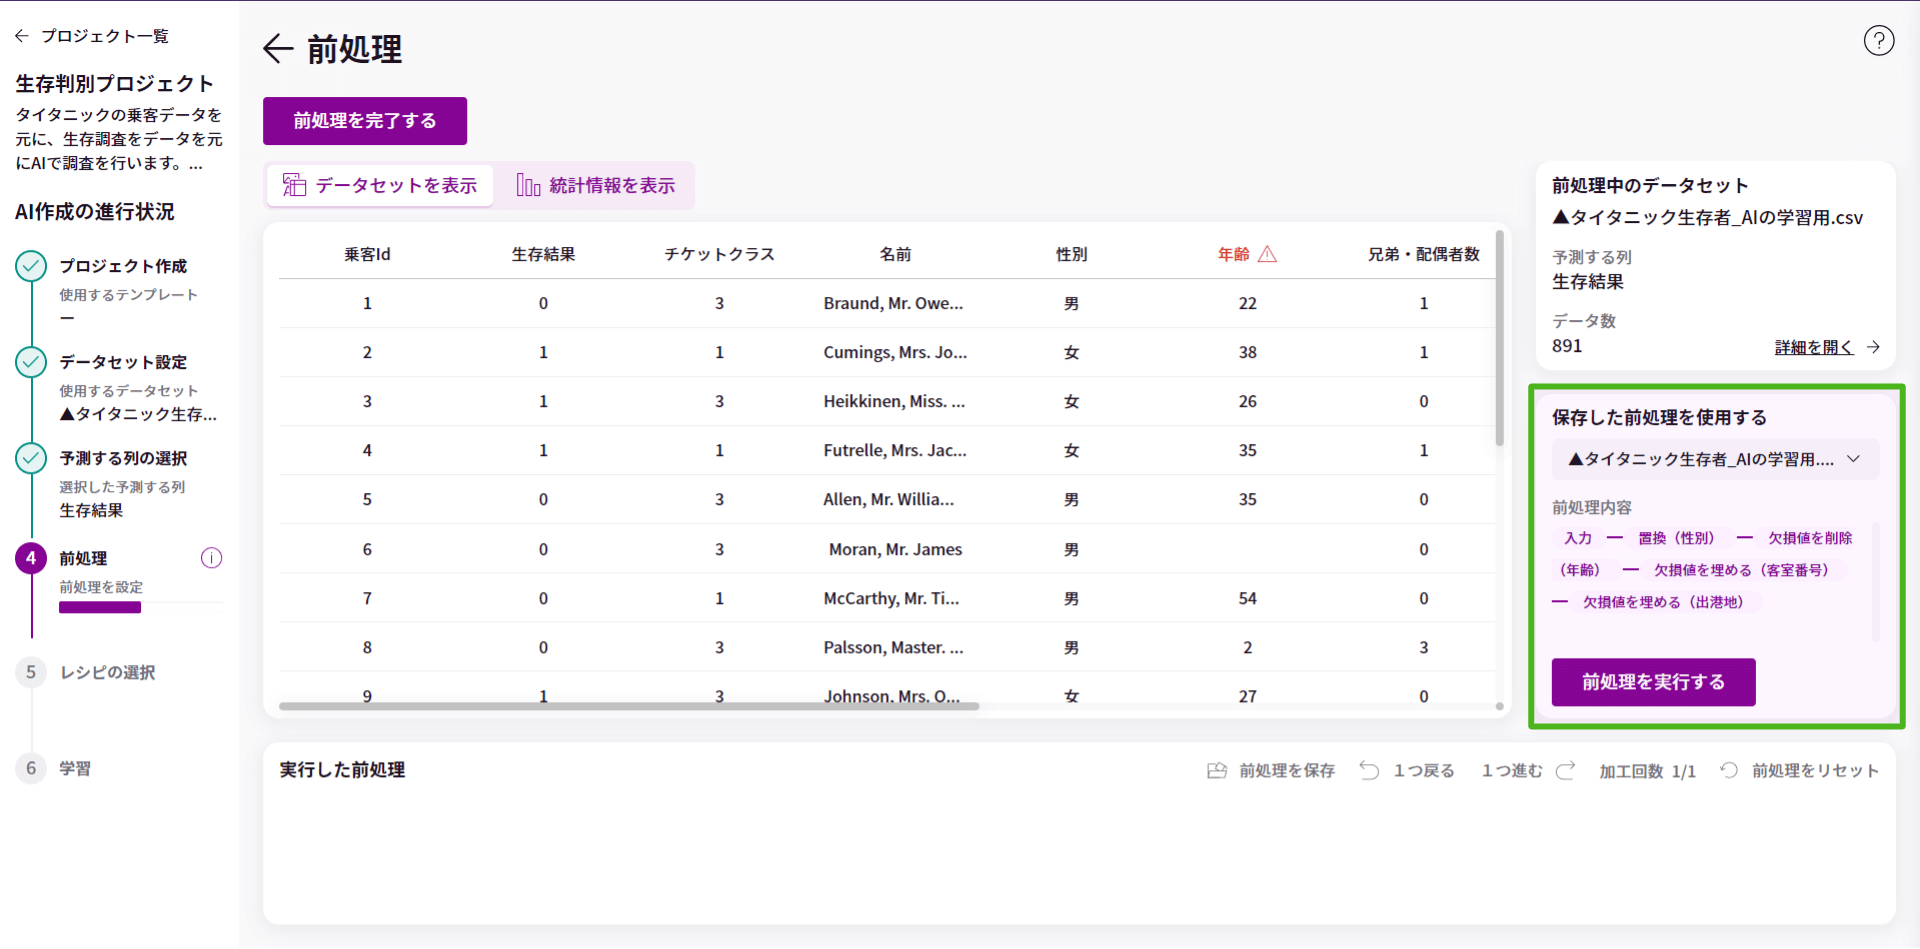Click the 生存結果 column header
Screen dimensions: 1920x949
543,254
